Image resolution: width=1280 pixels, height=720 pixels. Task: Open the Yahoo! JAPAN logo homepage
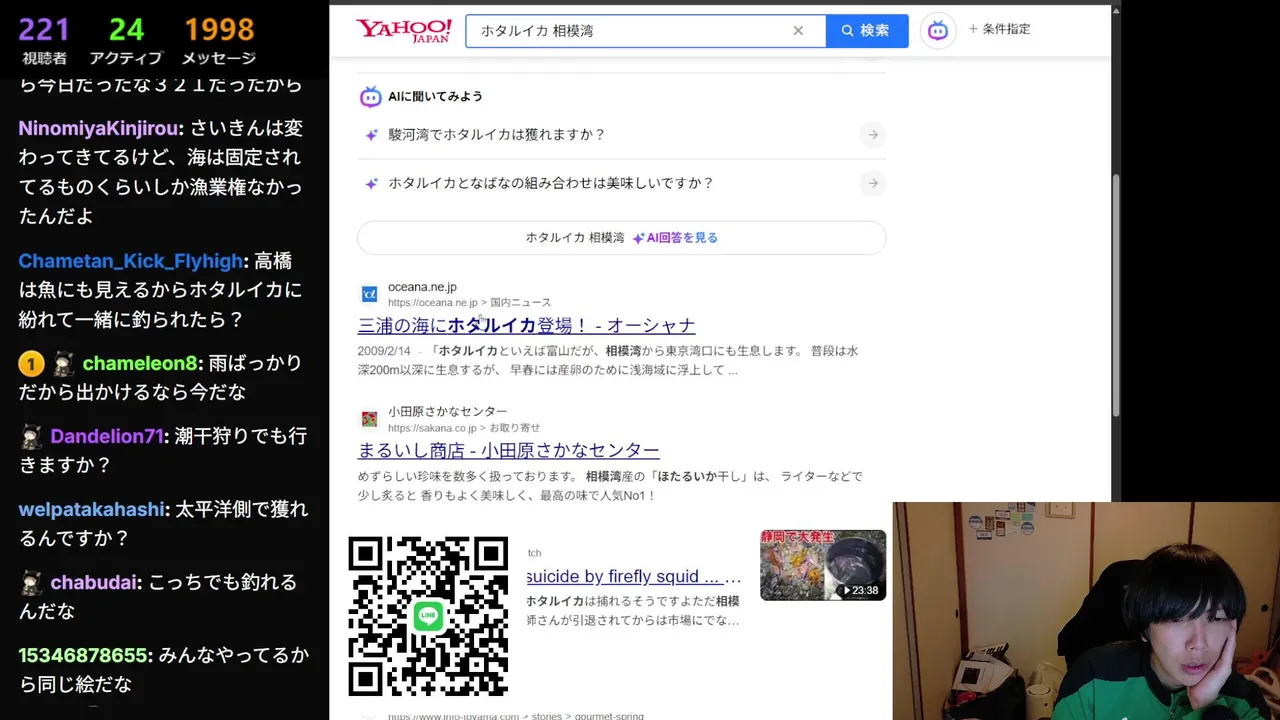[x=404, y=30]
